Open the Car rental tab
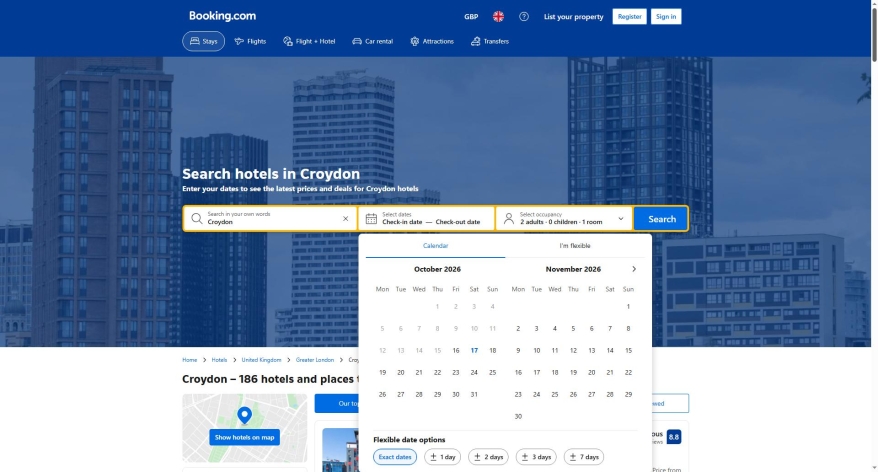The height and width of the screenshot is (472, 878). 372,41
